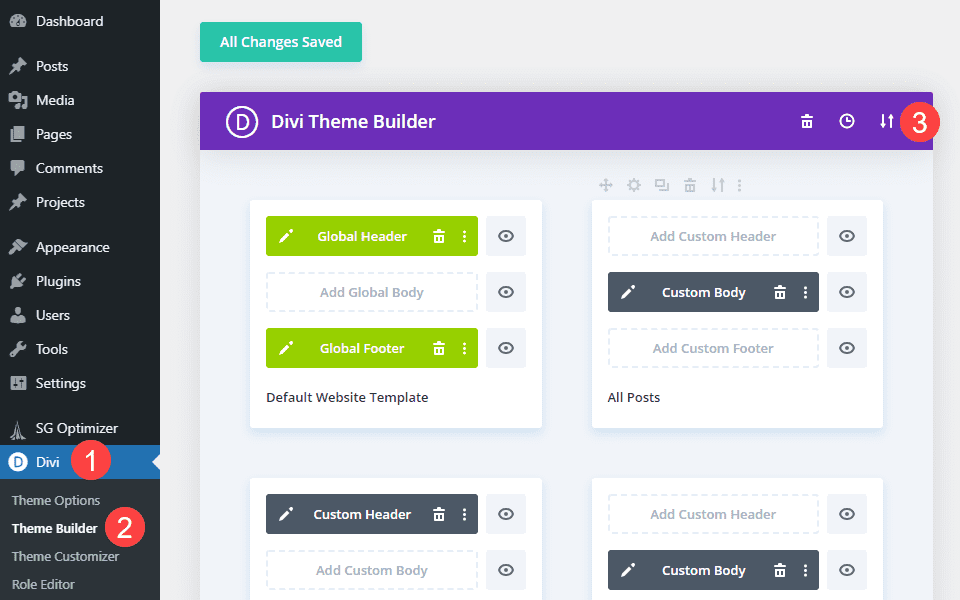Delete the Global Footer with its trash icon
Screen dimensions: 960x600
pos(439,348)
